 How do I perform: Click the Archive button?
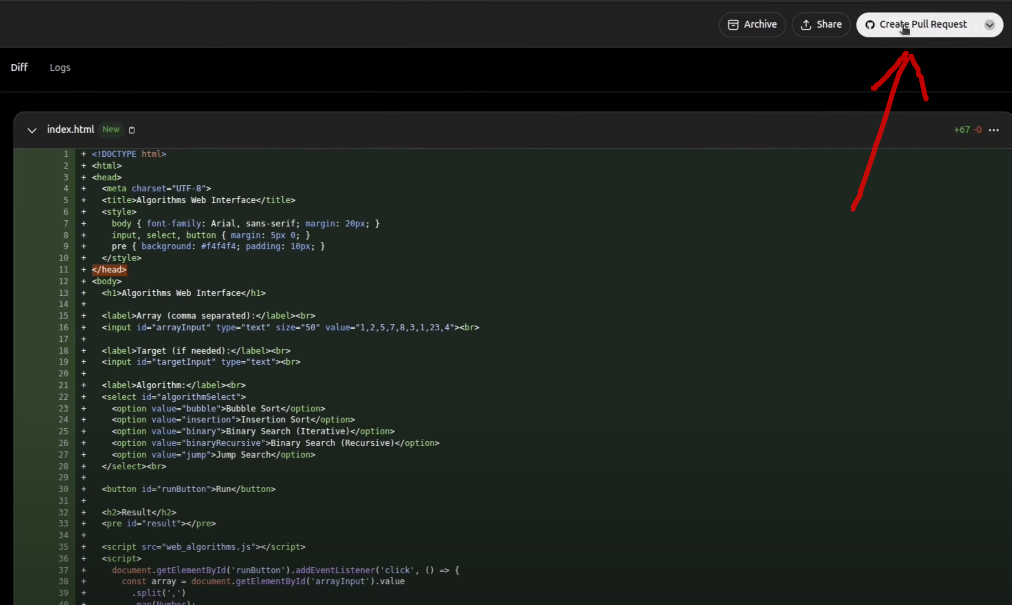[x=752, y=25]
